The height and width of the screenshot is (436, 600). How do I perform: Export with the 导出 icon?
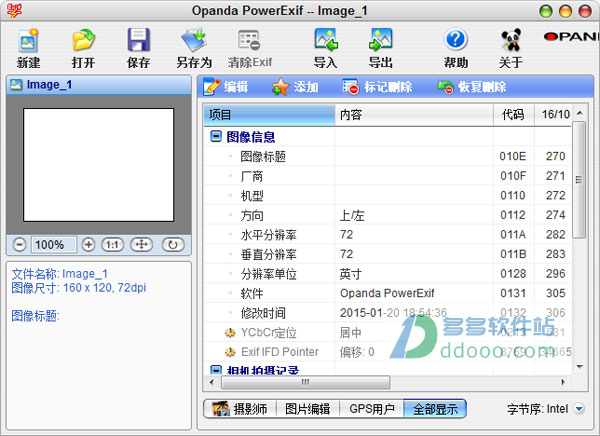click(380, 40)
